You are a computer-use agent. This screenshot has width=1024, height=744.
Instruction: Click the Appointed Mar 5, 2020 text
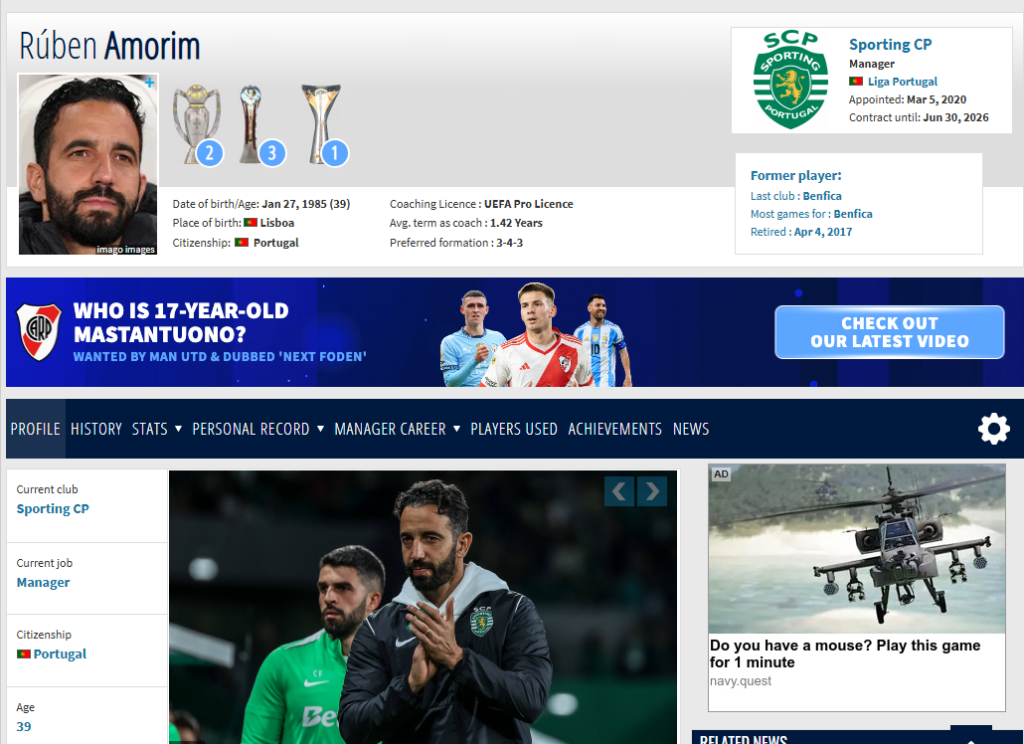click(908, 99)
